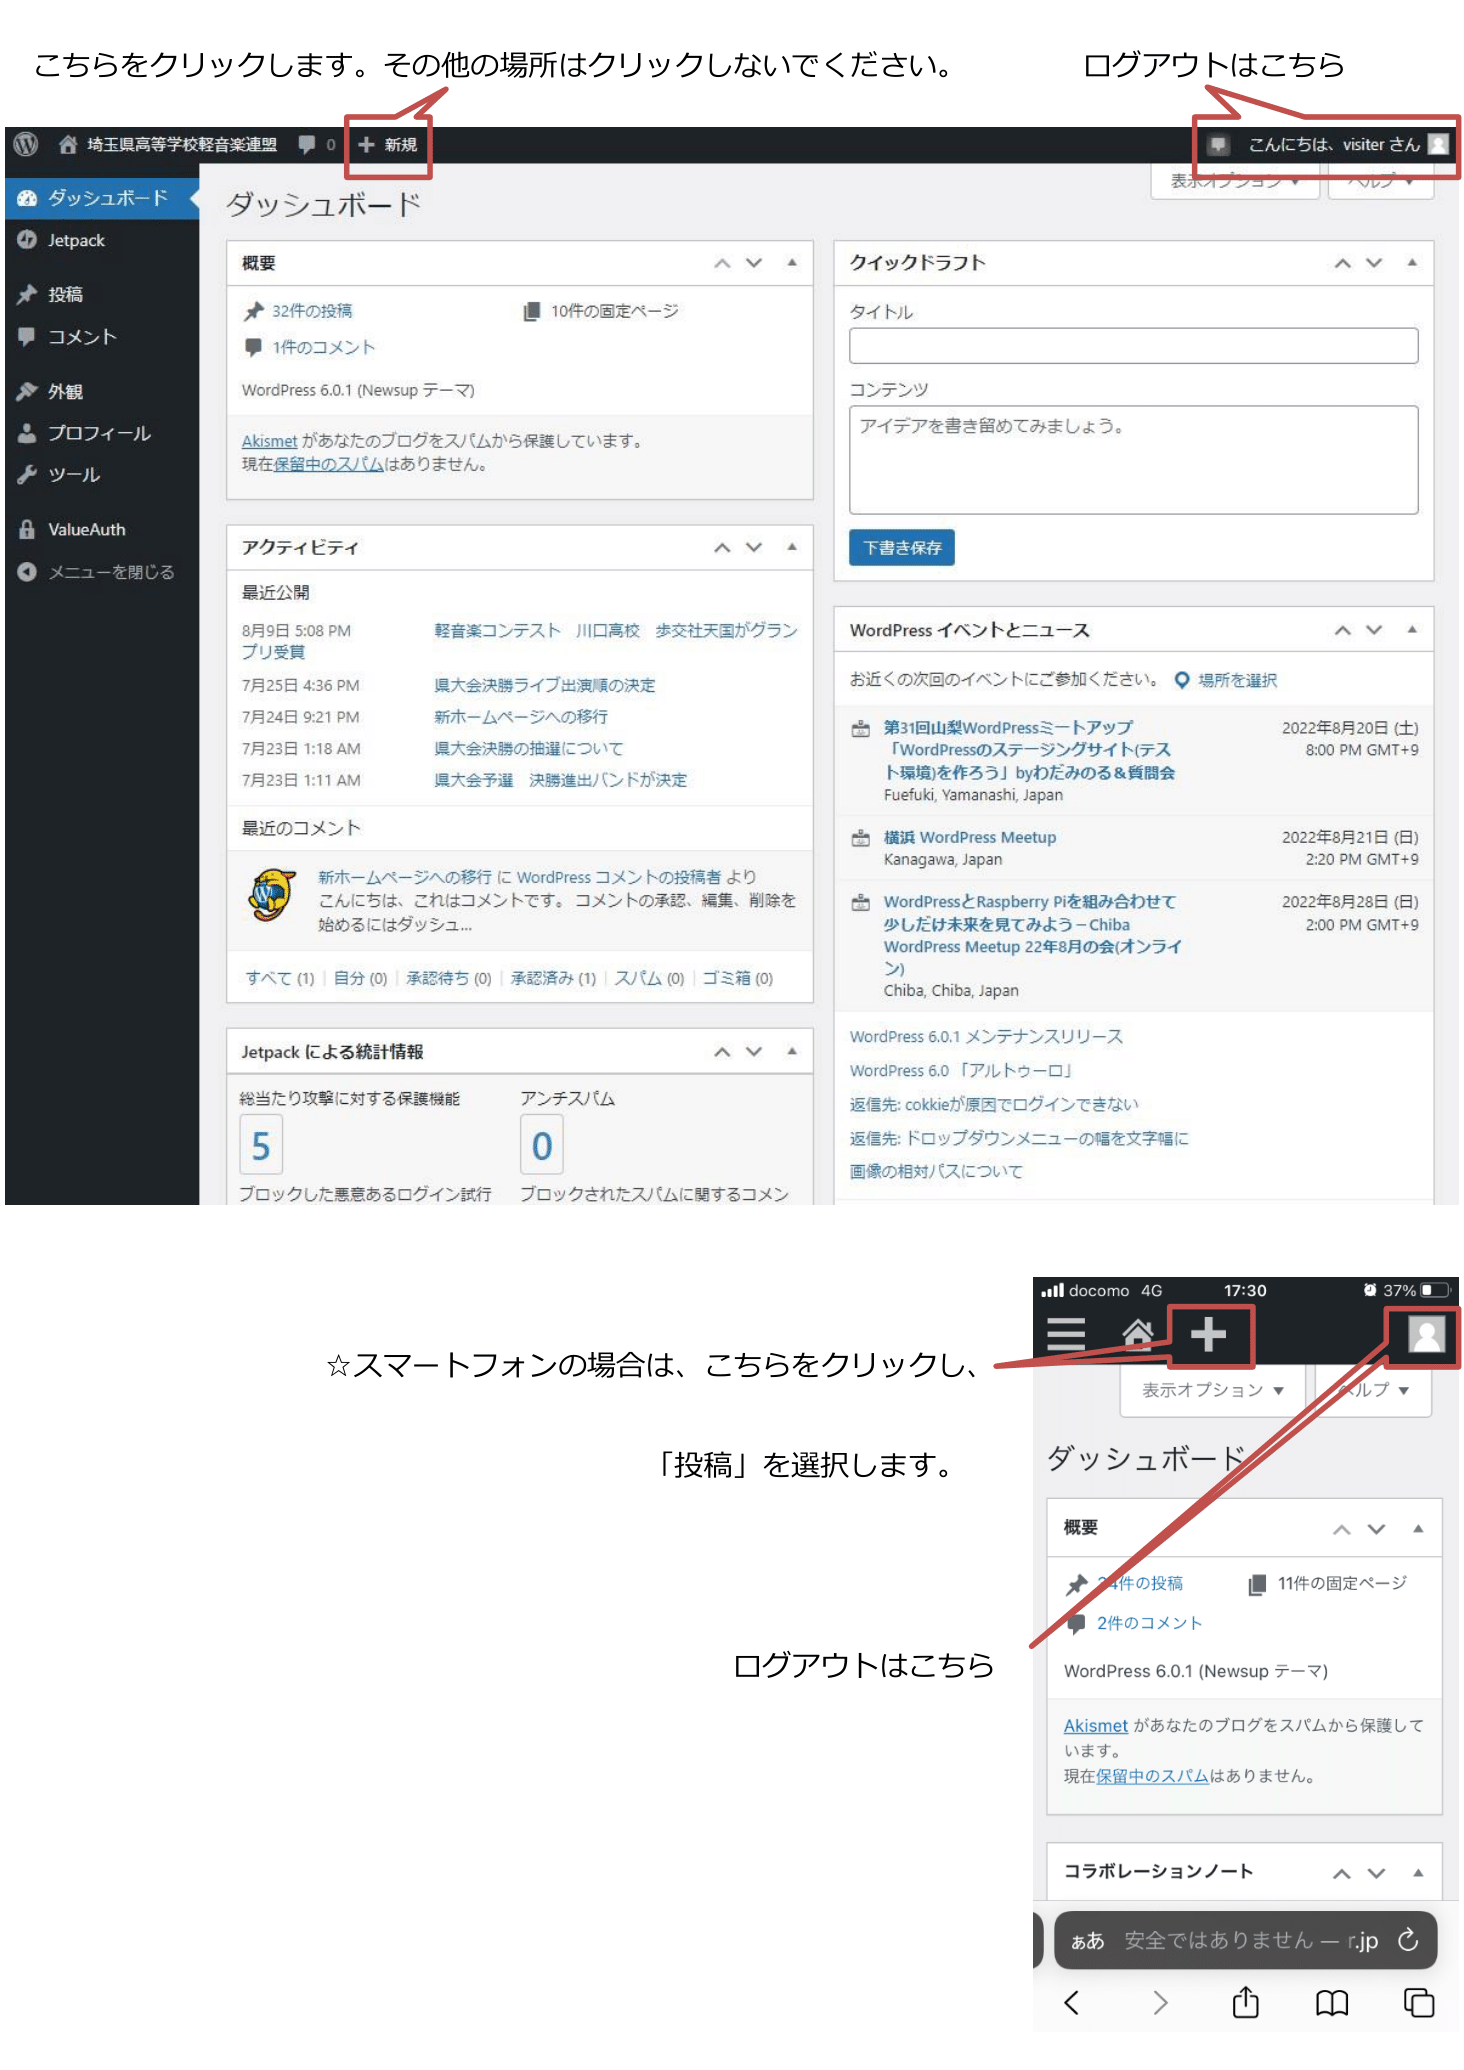Filter comments by 承認待ち (0)
Viewport: 1464px width, 2070px height.
pyautogui.click(x=448, y=978)
